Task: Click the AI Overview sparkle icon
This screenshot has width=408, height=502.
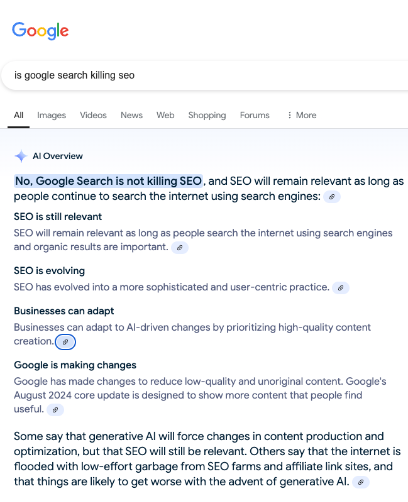Action: [21, 156]
